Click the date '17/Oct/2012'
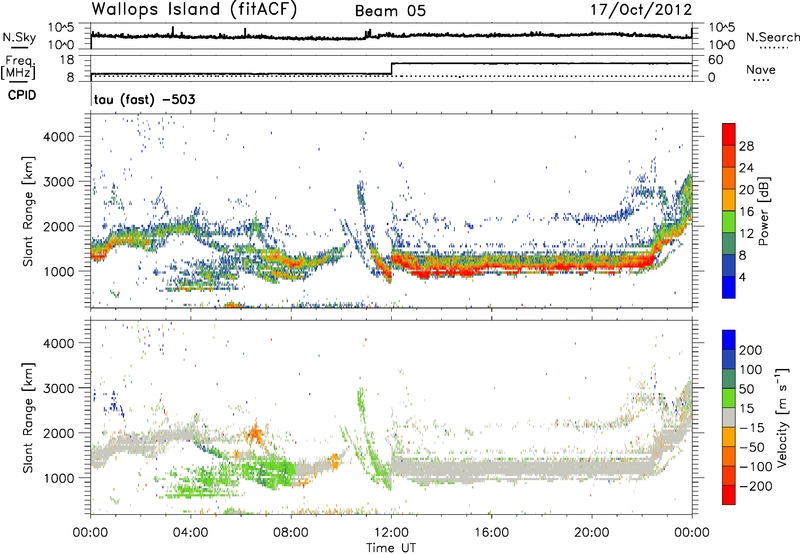This screenshot has height=554, width=800. pyautogui.click(x=641, y=10)
